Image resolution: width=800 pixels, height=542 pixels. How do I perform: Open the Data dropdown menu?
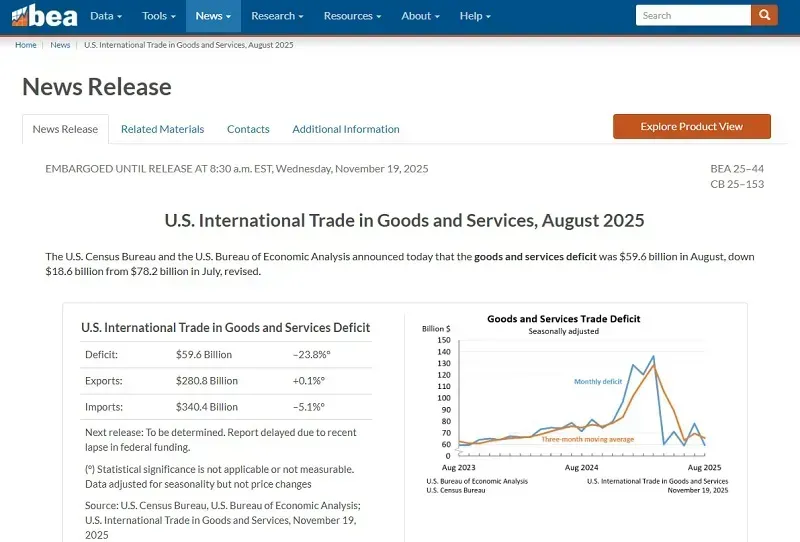[106, 16]
